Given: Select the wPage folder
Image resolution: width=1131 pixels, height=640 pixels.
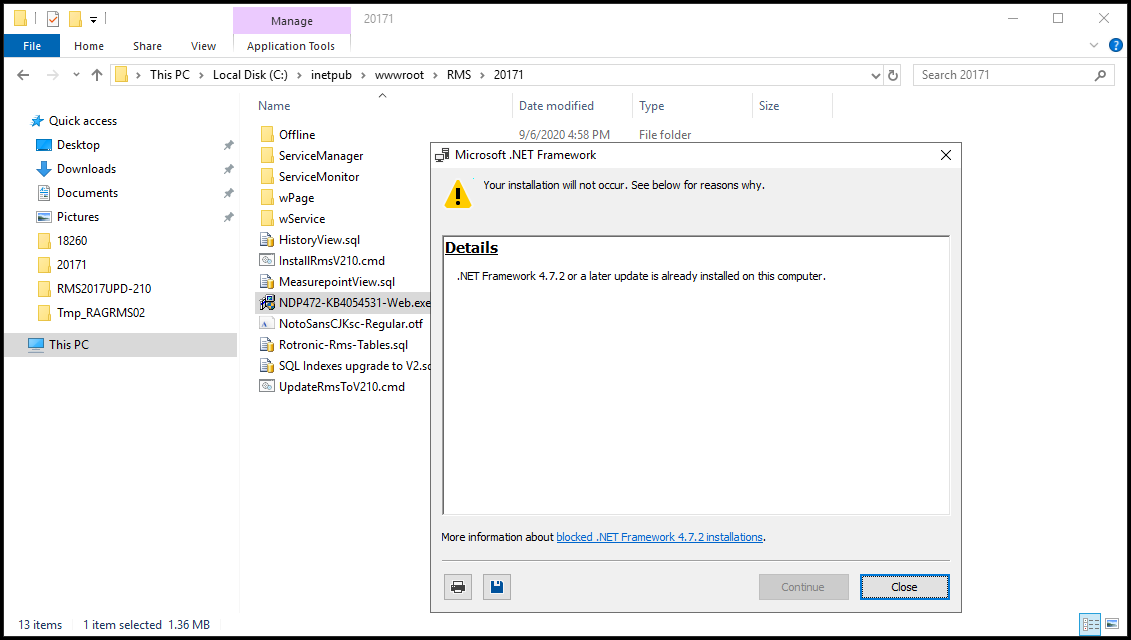Looking at the screenshot, I should (296, 198).
